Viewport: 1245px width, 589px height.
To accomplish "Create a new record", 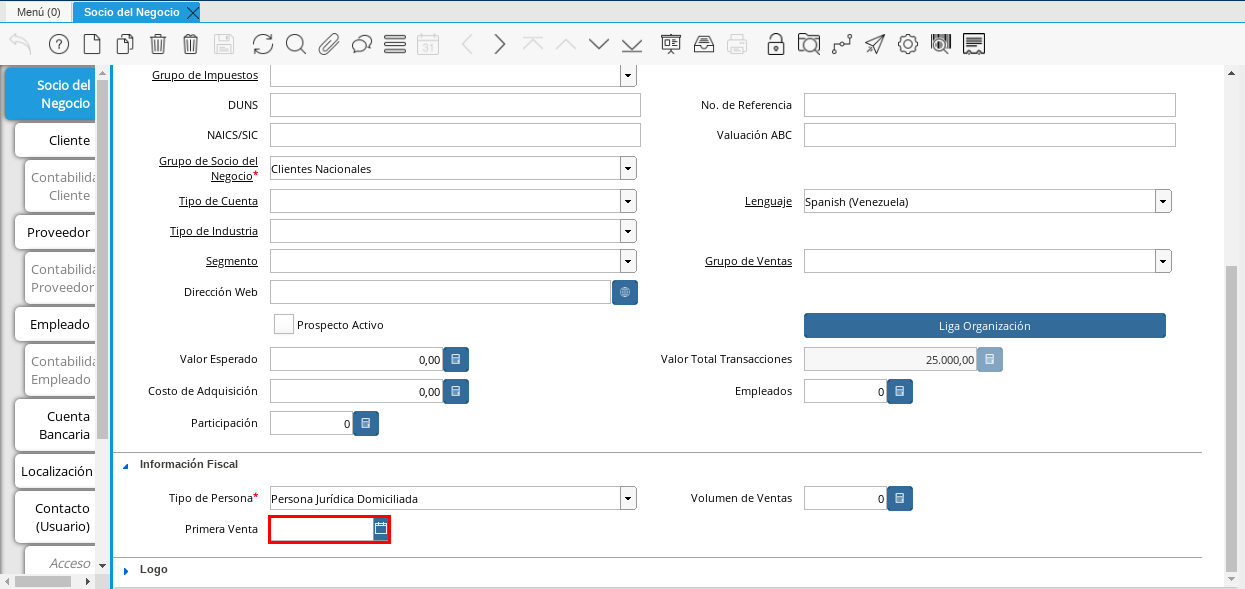I will (92, 44).
